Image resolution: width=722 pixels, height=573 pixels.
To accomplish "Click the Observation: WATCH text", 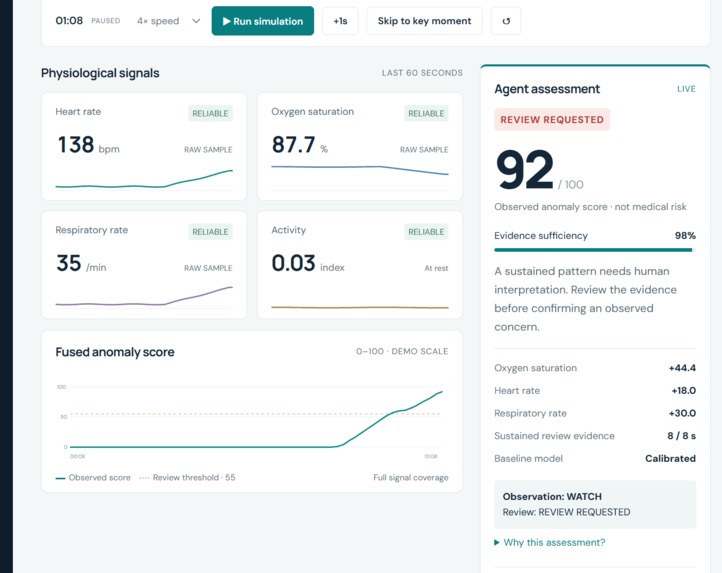I will click(552, 497).
